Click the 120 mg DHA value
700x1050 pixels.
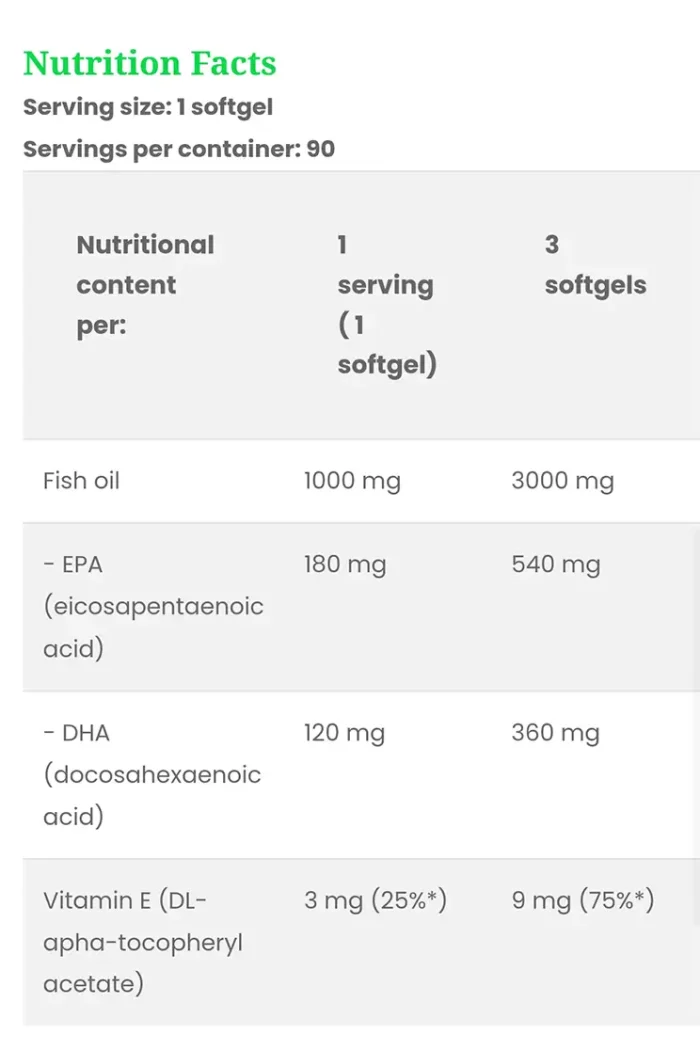tap(345, 733)
